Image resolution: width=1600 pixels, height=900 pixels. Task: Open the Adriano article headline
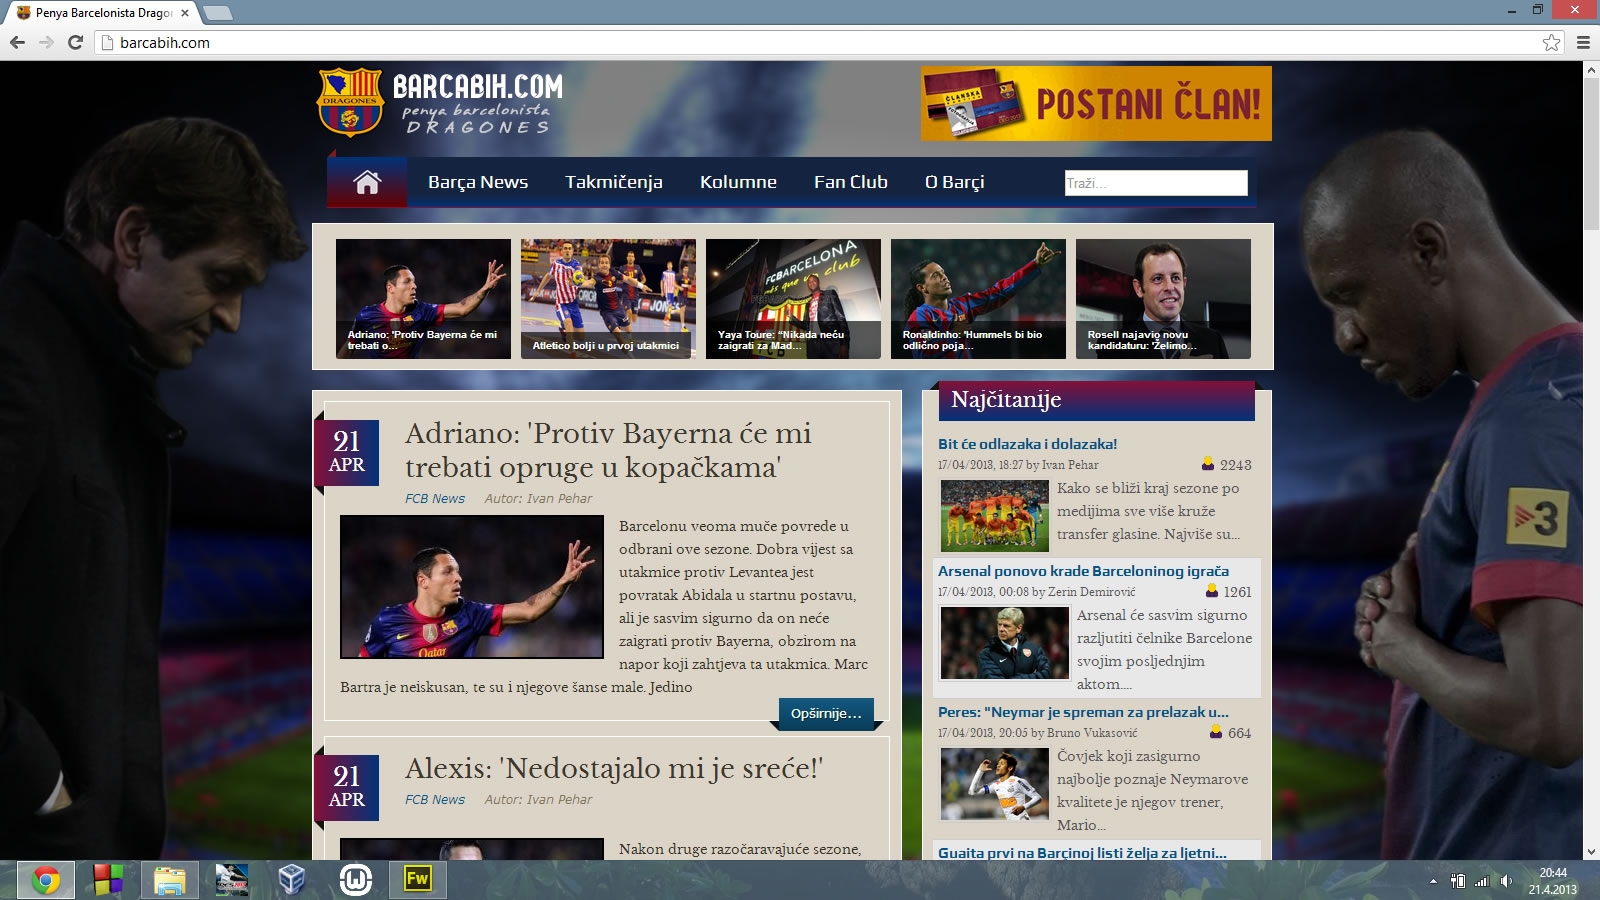(608, 450)
